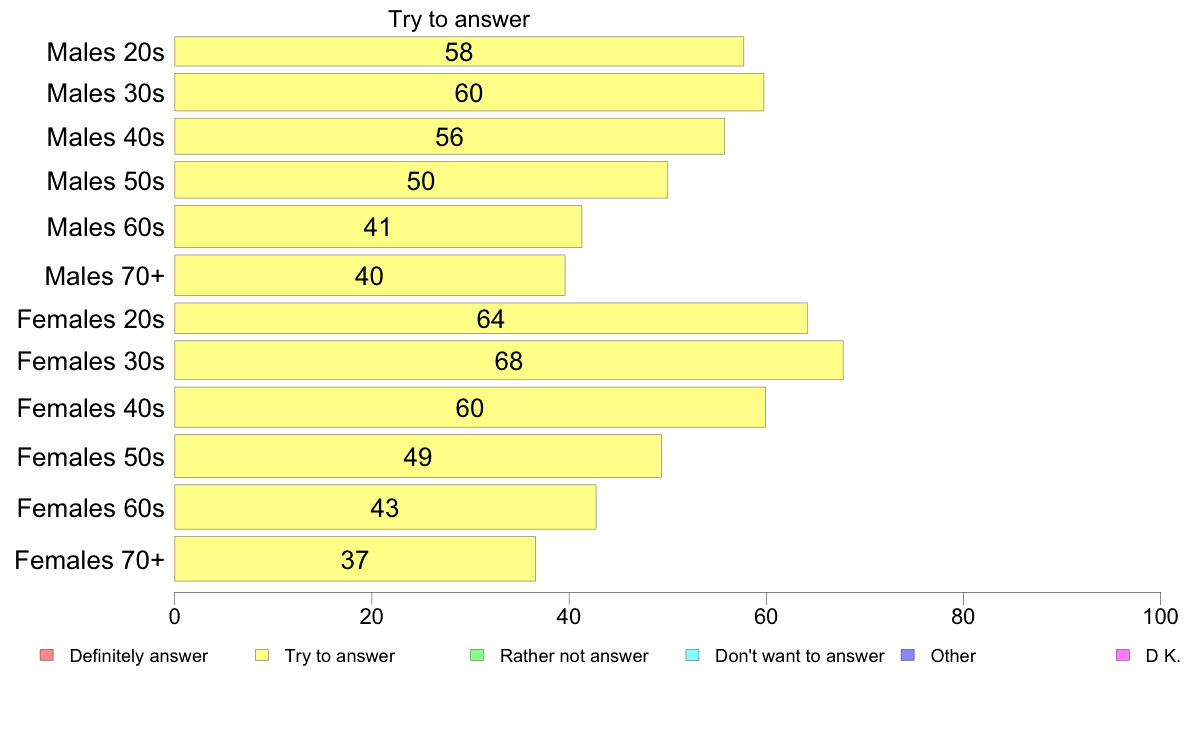Click the green Rather not answer swatch
1188x736 pixels.
477,655
